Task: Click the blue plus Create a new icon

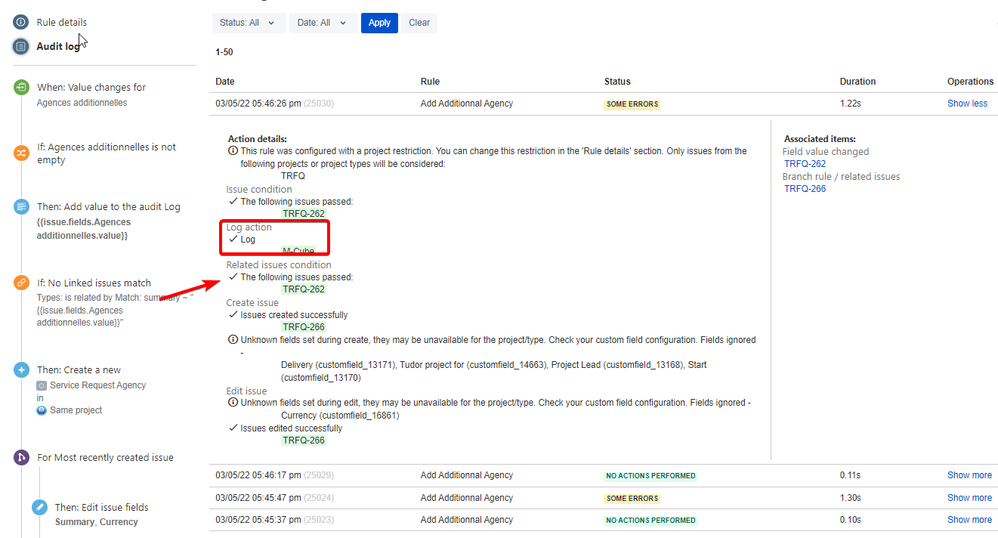Action: pos(22,370)
